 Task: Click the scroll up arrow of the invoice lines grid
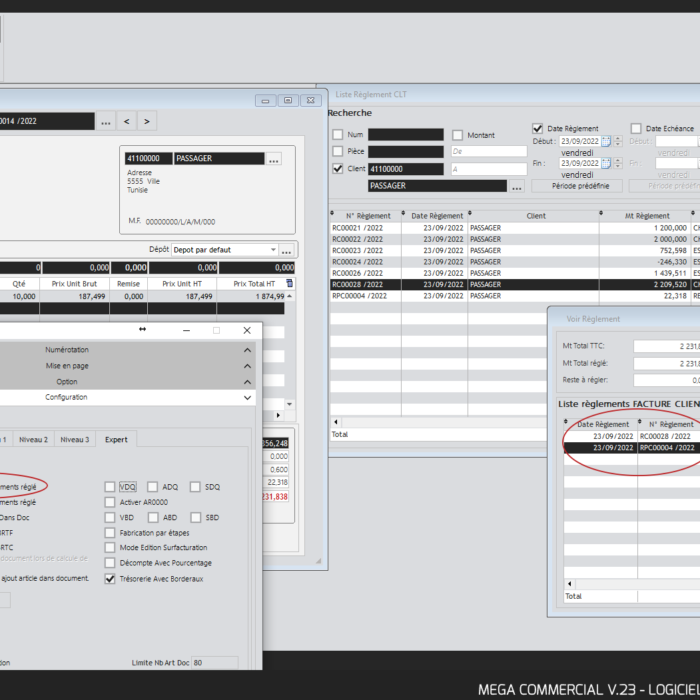(x=289, y=296)
